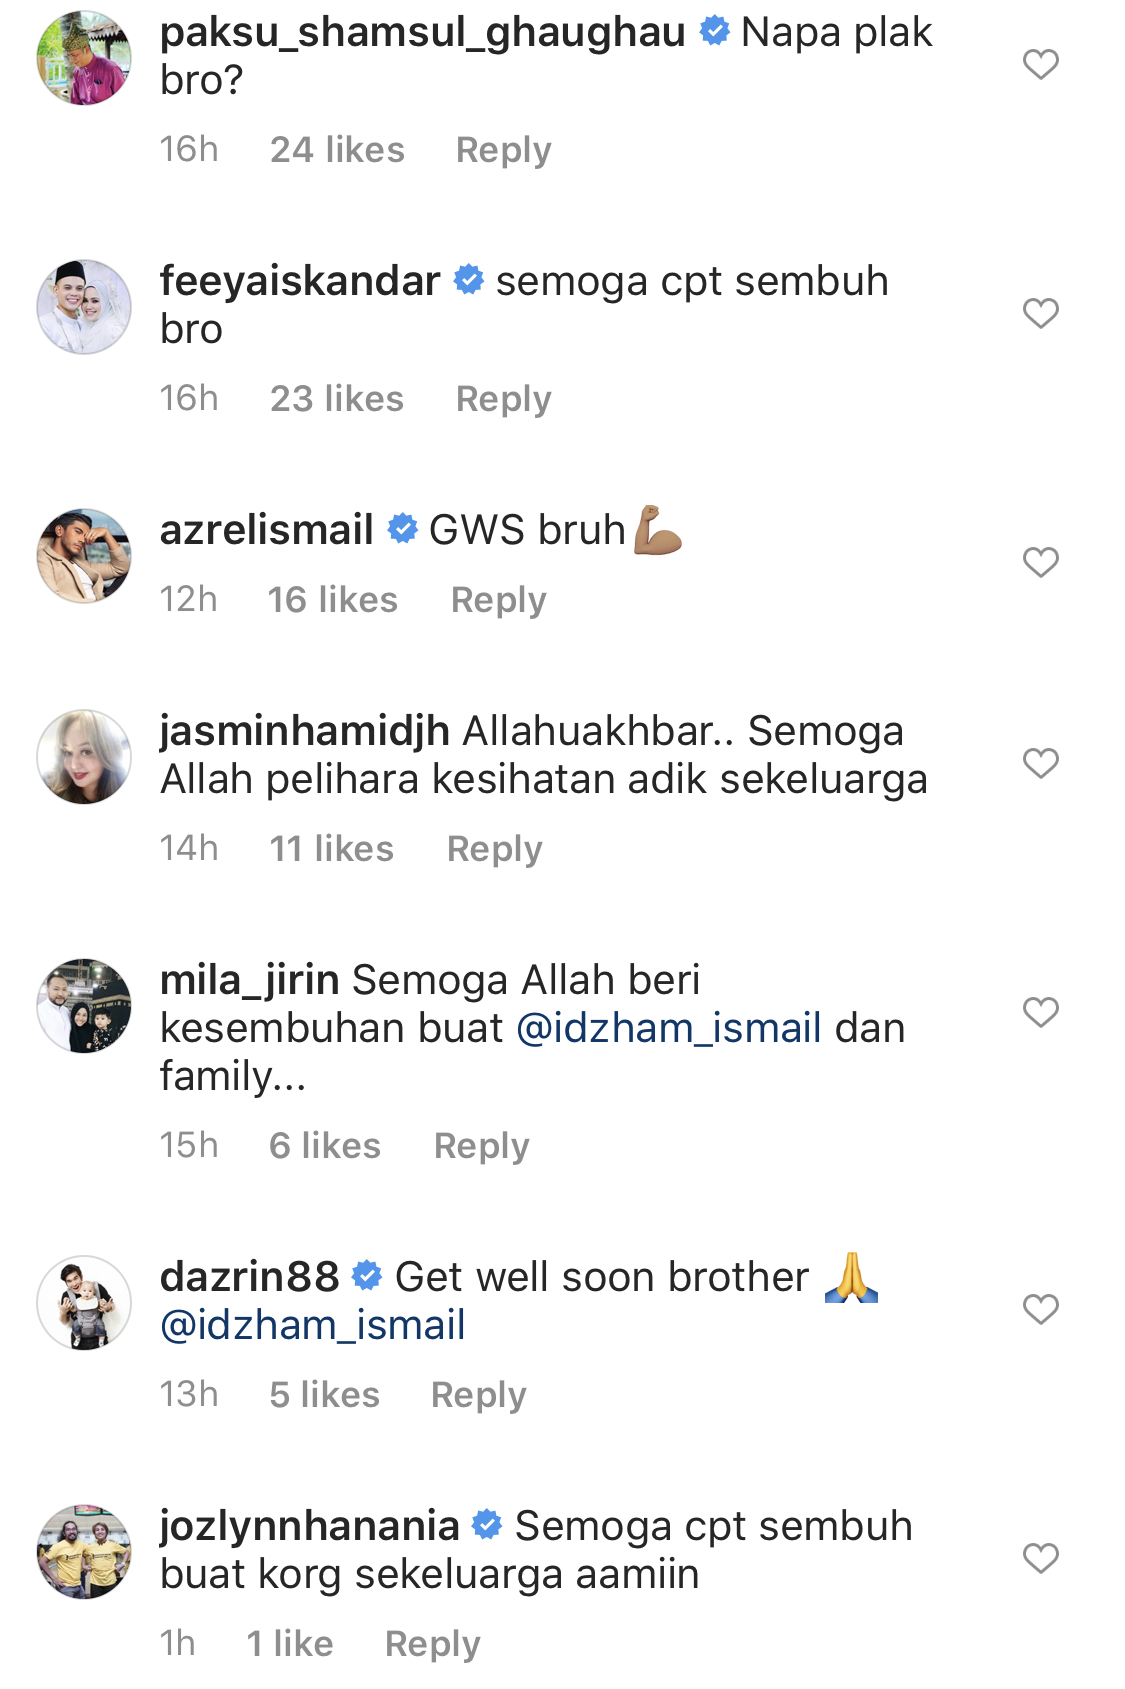This screenshot has height=1689, width=1125.
Task: View 11 likes on jasminhamidjh's comment
Action: [331, 849]
